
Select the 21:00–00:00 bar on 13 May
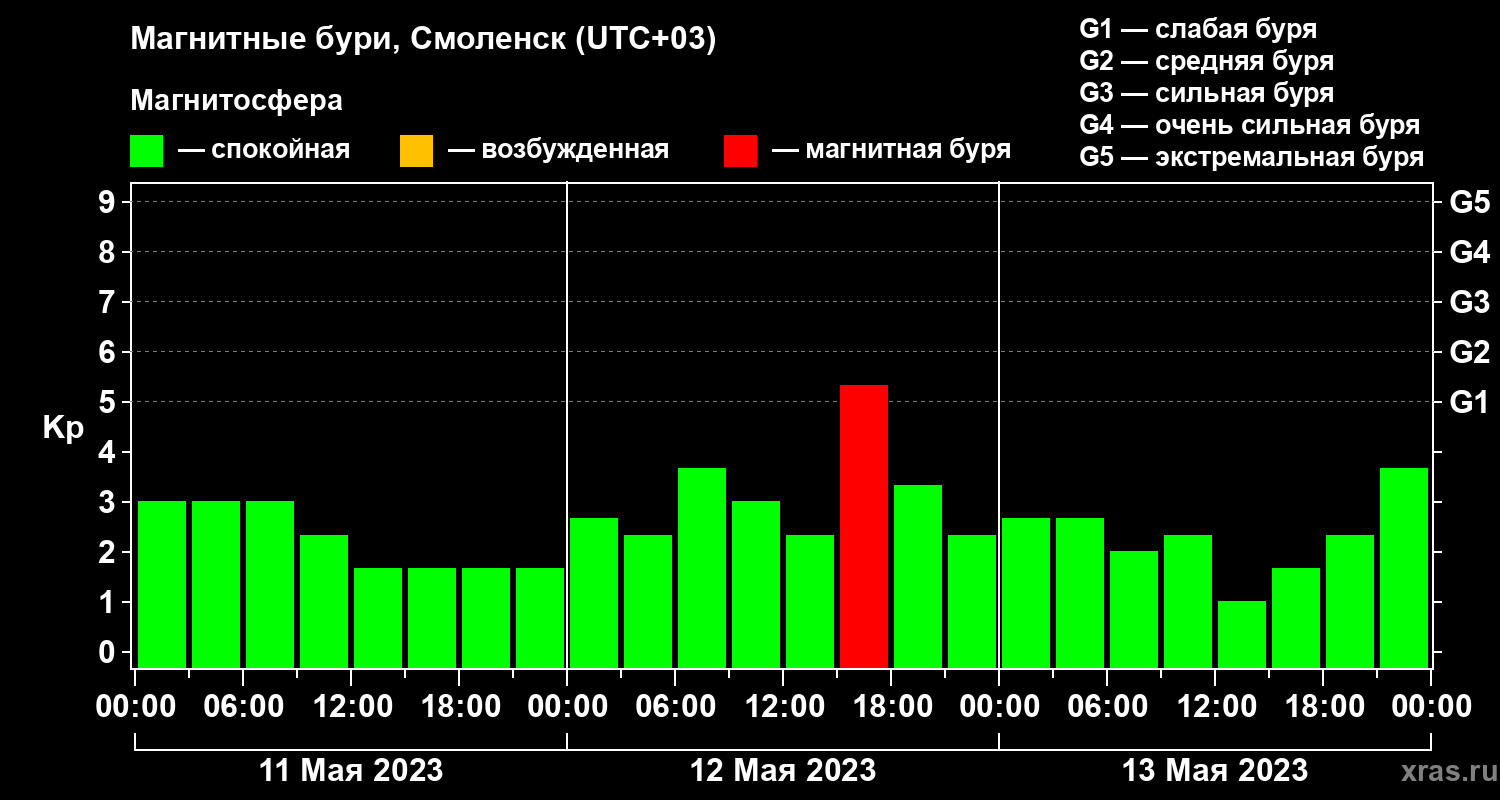coord(1404,568)
